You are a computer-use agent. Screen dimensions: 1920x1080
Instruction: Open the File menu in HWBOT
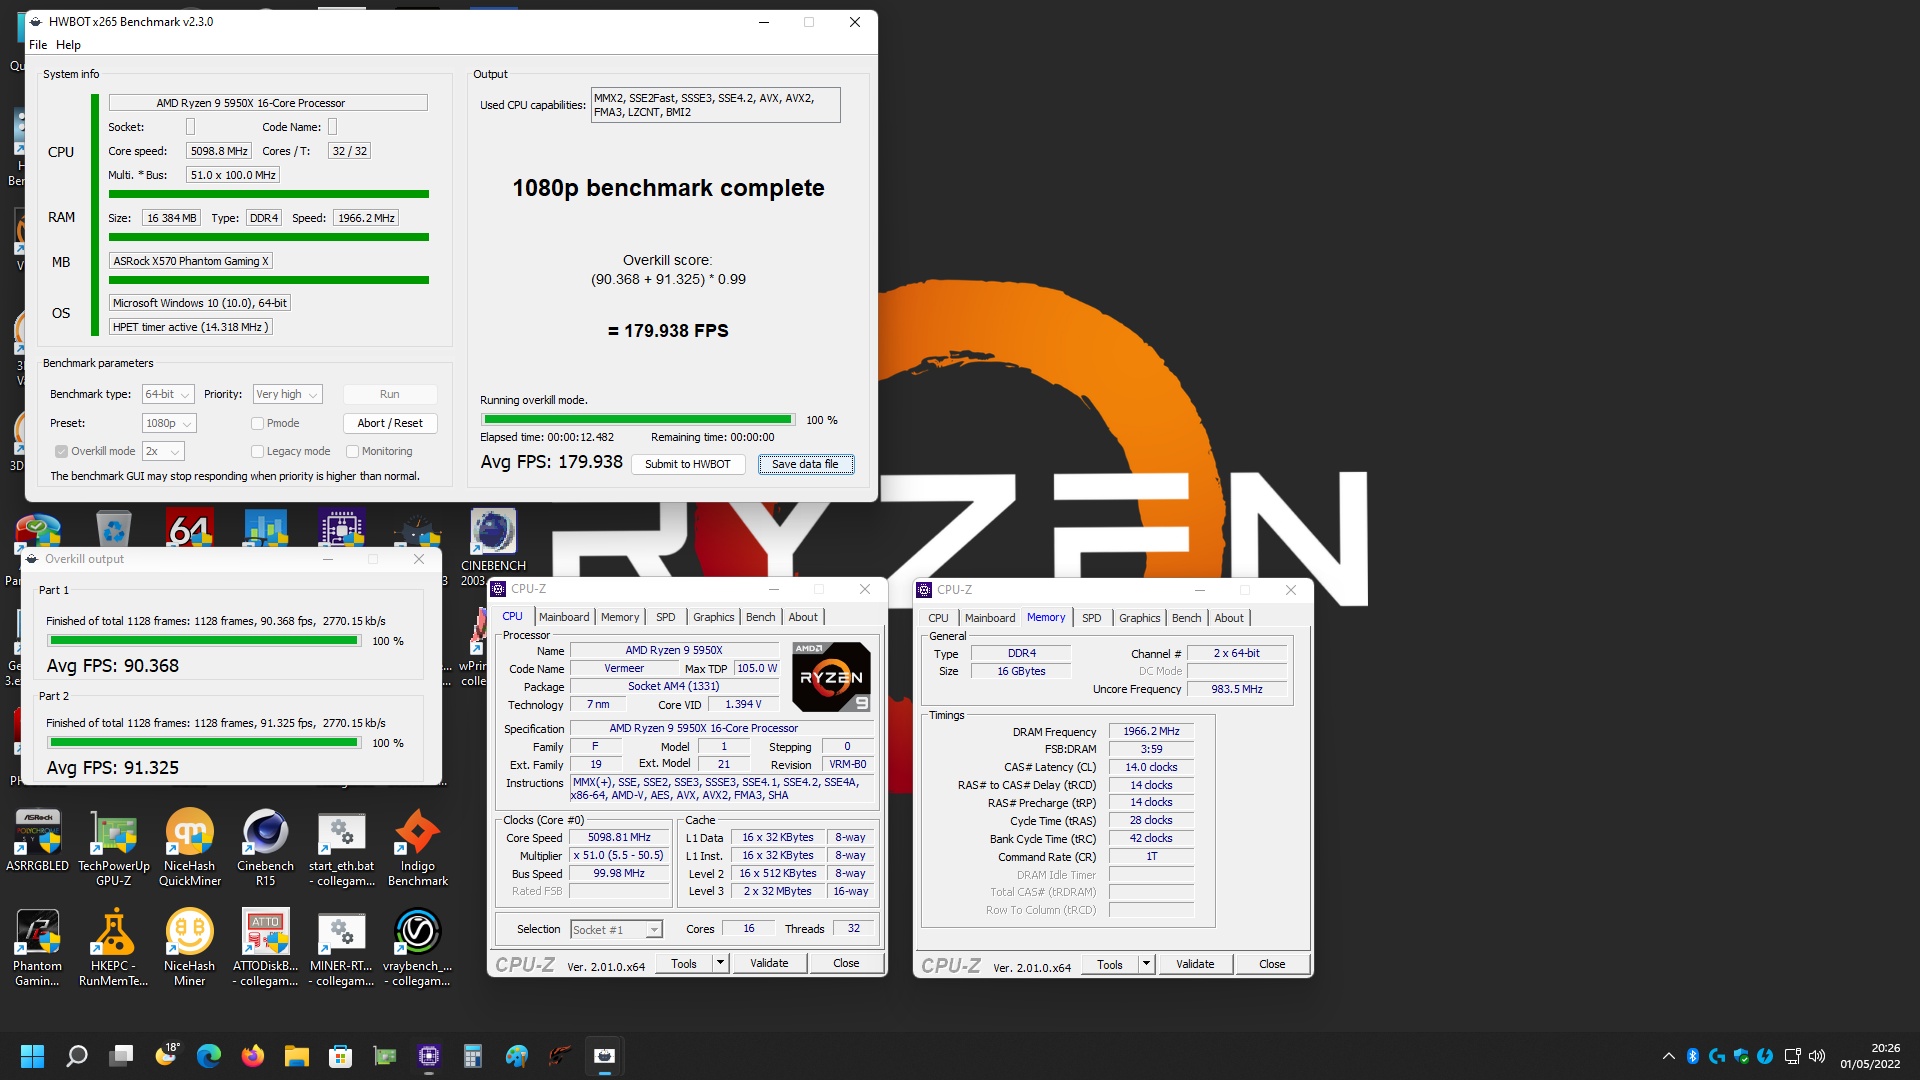[38, 45]
